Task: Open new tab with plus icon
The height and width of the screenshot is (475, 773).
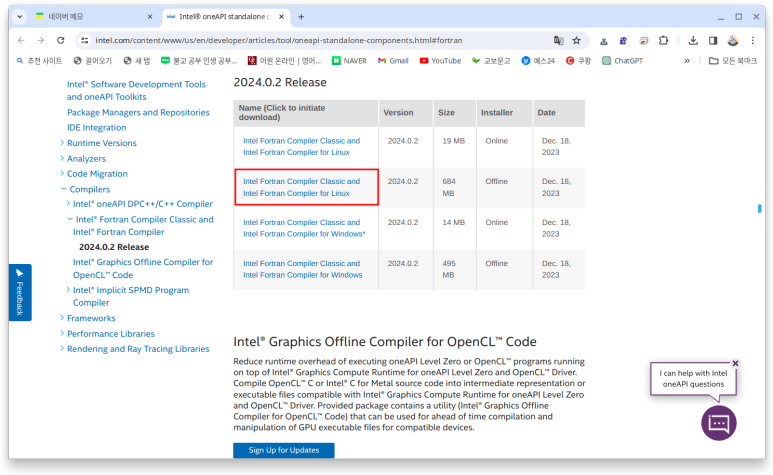Action: click(301, 17)
